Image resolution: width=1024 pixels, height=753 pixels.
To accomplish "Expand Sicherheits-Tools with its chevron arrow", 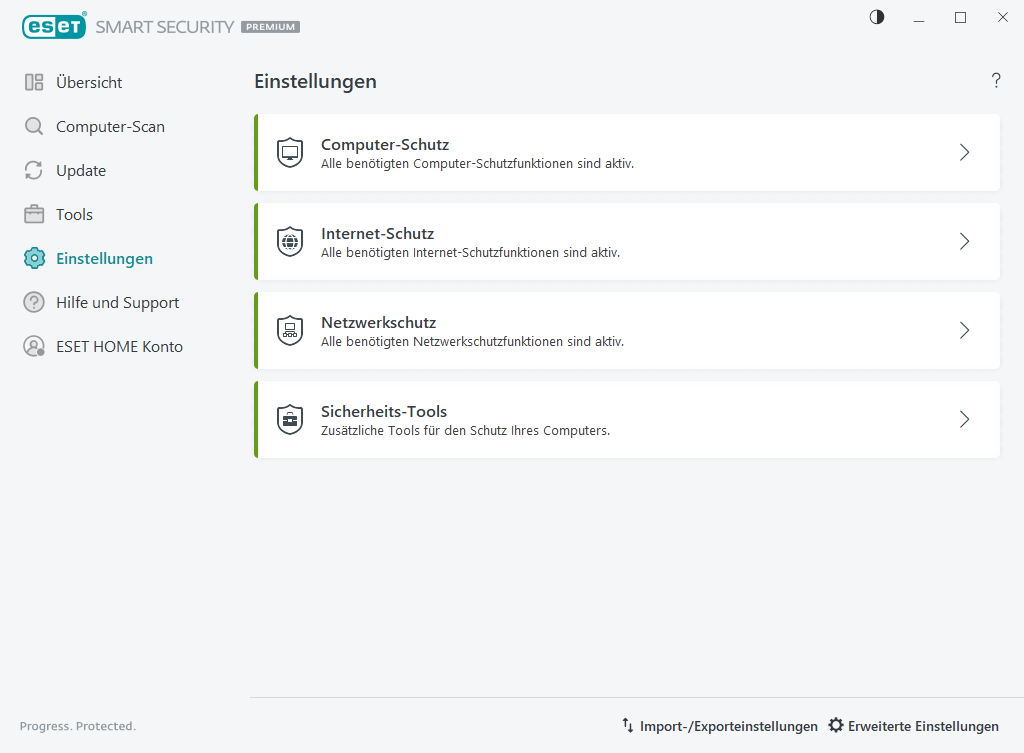I will tap(964, 420).
